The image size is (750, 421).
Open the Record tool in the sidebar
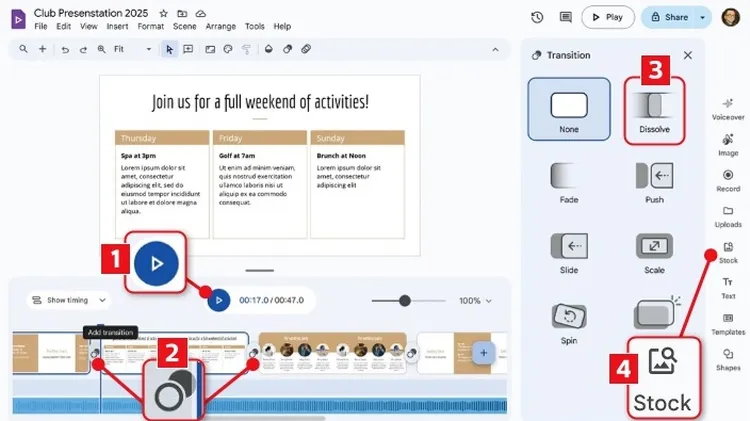[727, 178]
